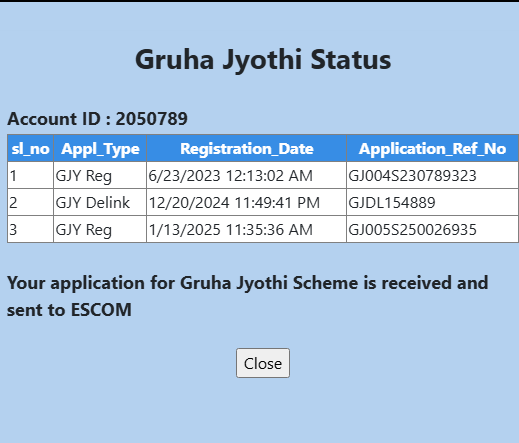The height and width of the screenshot is (443, 519).
Task: Click the Account ID : 2050789 label
Action: [x=97, y=119]
